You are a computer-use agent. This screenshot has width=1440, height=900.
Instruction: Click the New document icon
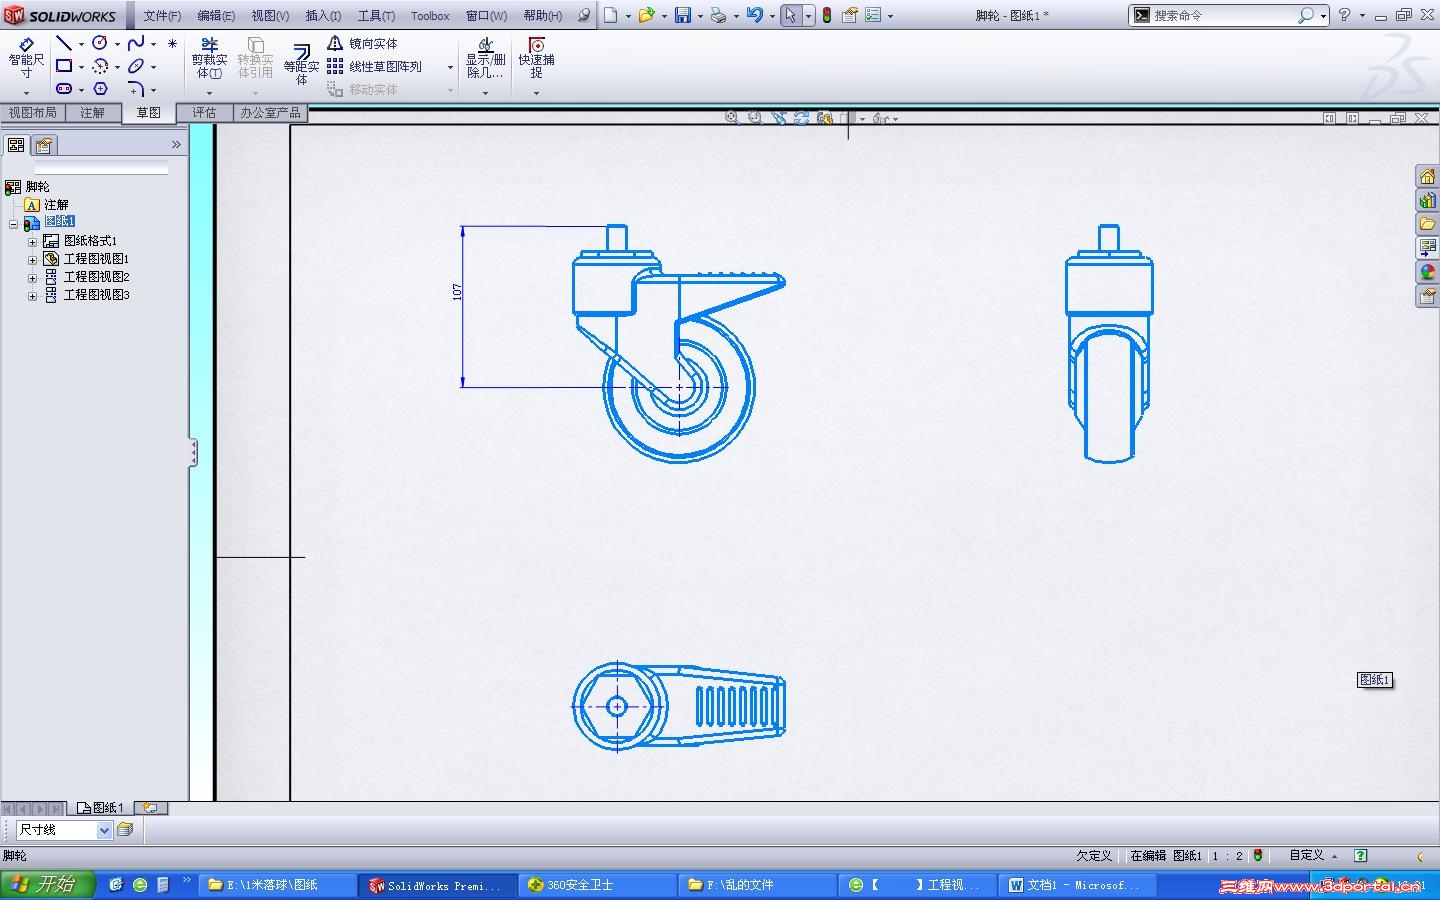pyautogui.click(x=610, y=15)
